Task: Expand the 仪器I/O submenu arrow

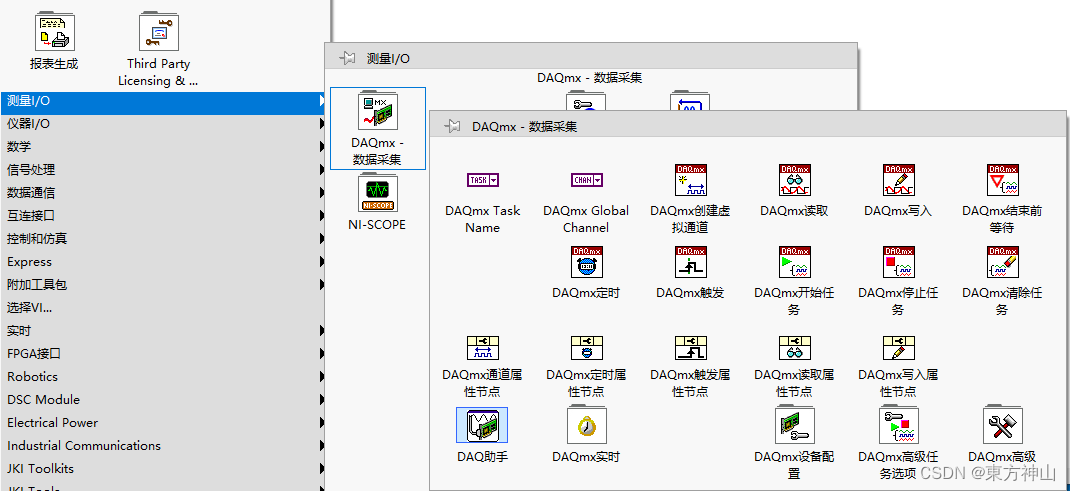Action: (321, 124)
